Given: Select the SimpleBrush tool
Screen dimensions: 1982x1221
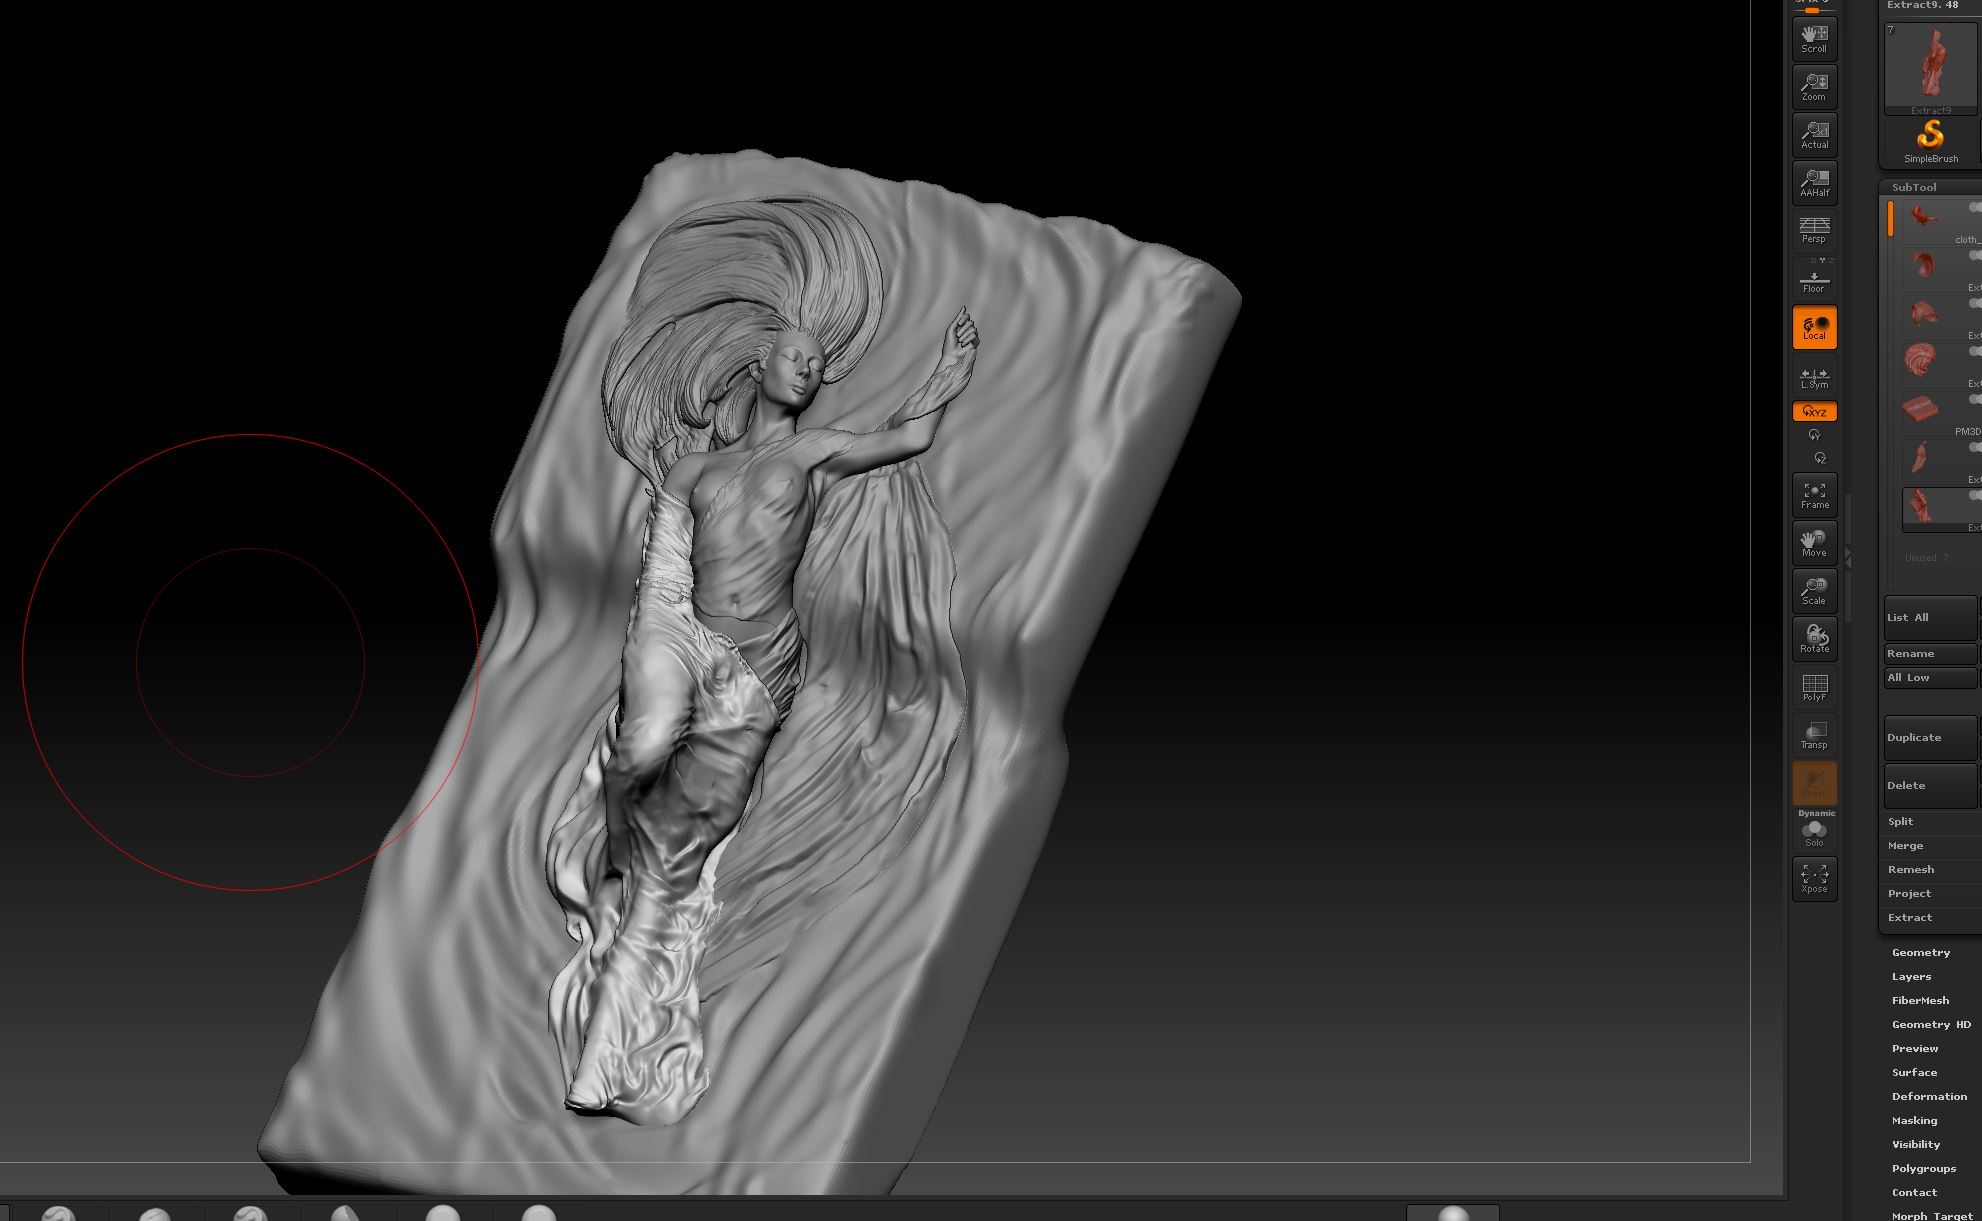Looking at the screenshot, I should pyautogui.click(x=1930, y=141).
